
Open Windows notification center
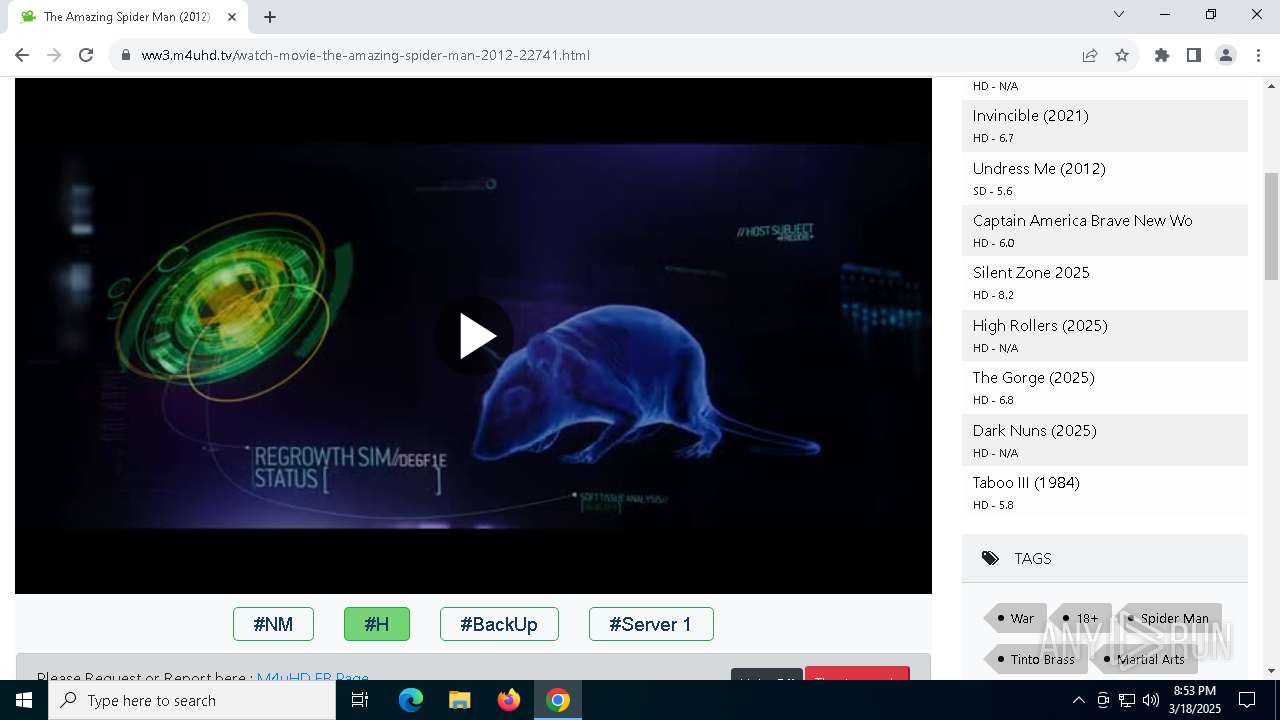coord(1248,700)
